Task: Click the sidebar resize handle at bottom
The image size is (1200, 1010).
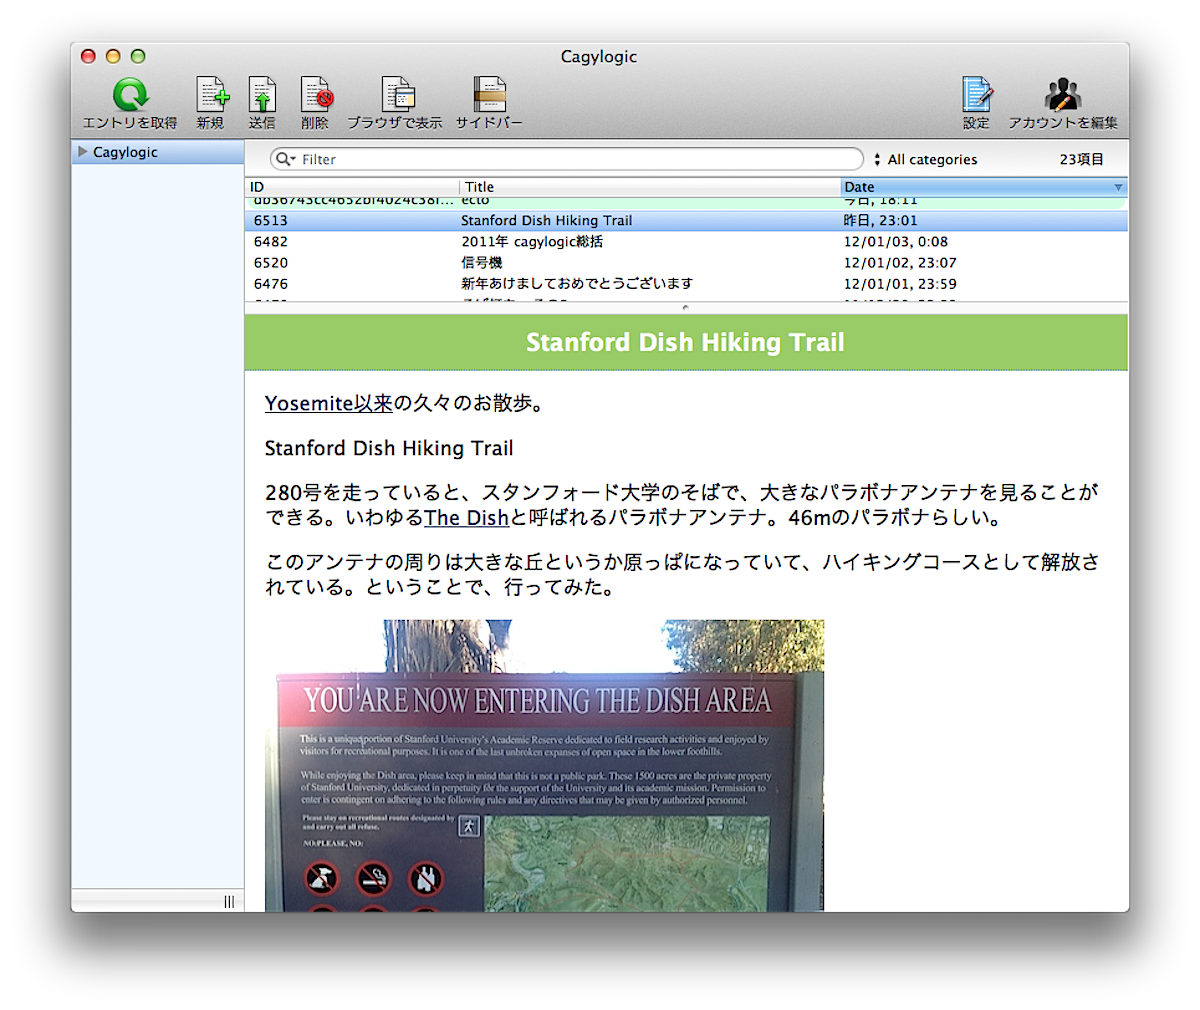Action: pyautogui.click(x=229, y=902)
